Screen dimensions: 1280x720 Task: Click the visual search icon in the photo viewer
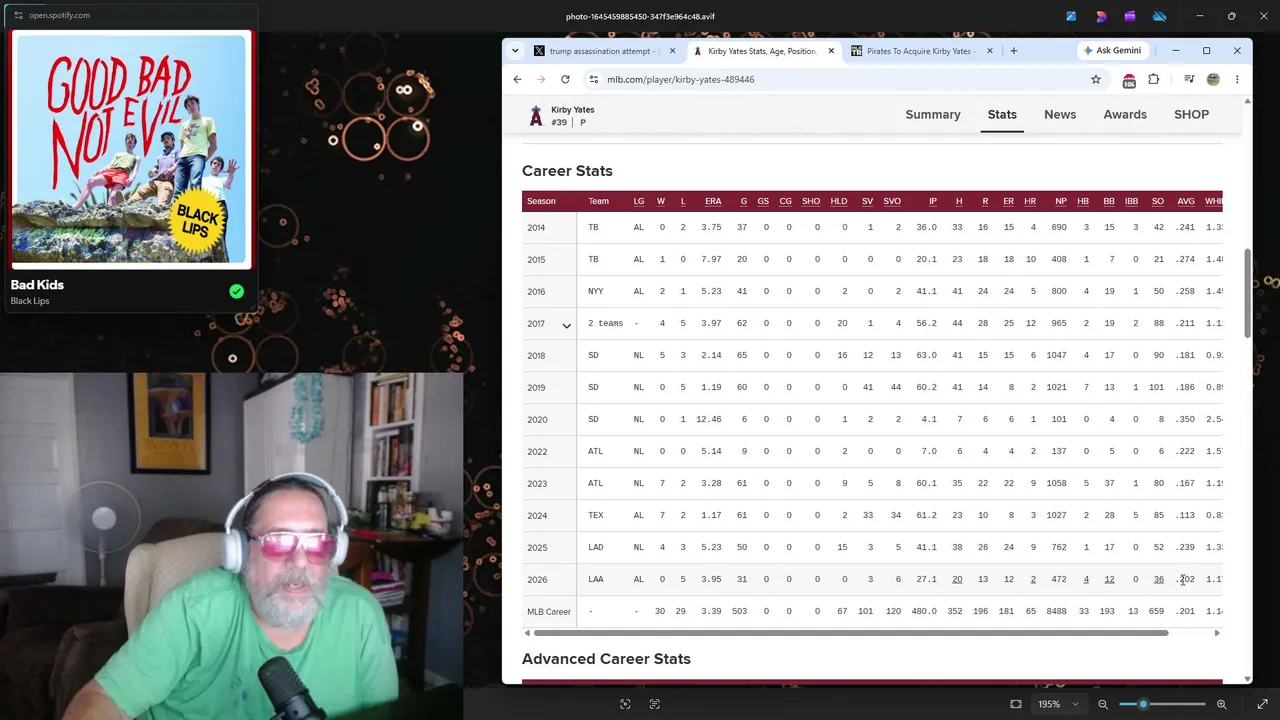pyautogui.click(x=625, y=704)
